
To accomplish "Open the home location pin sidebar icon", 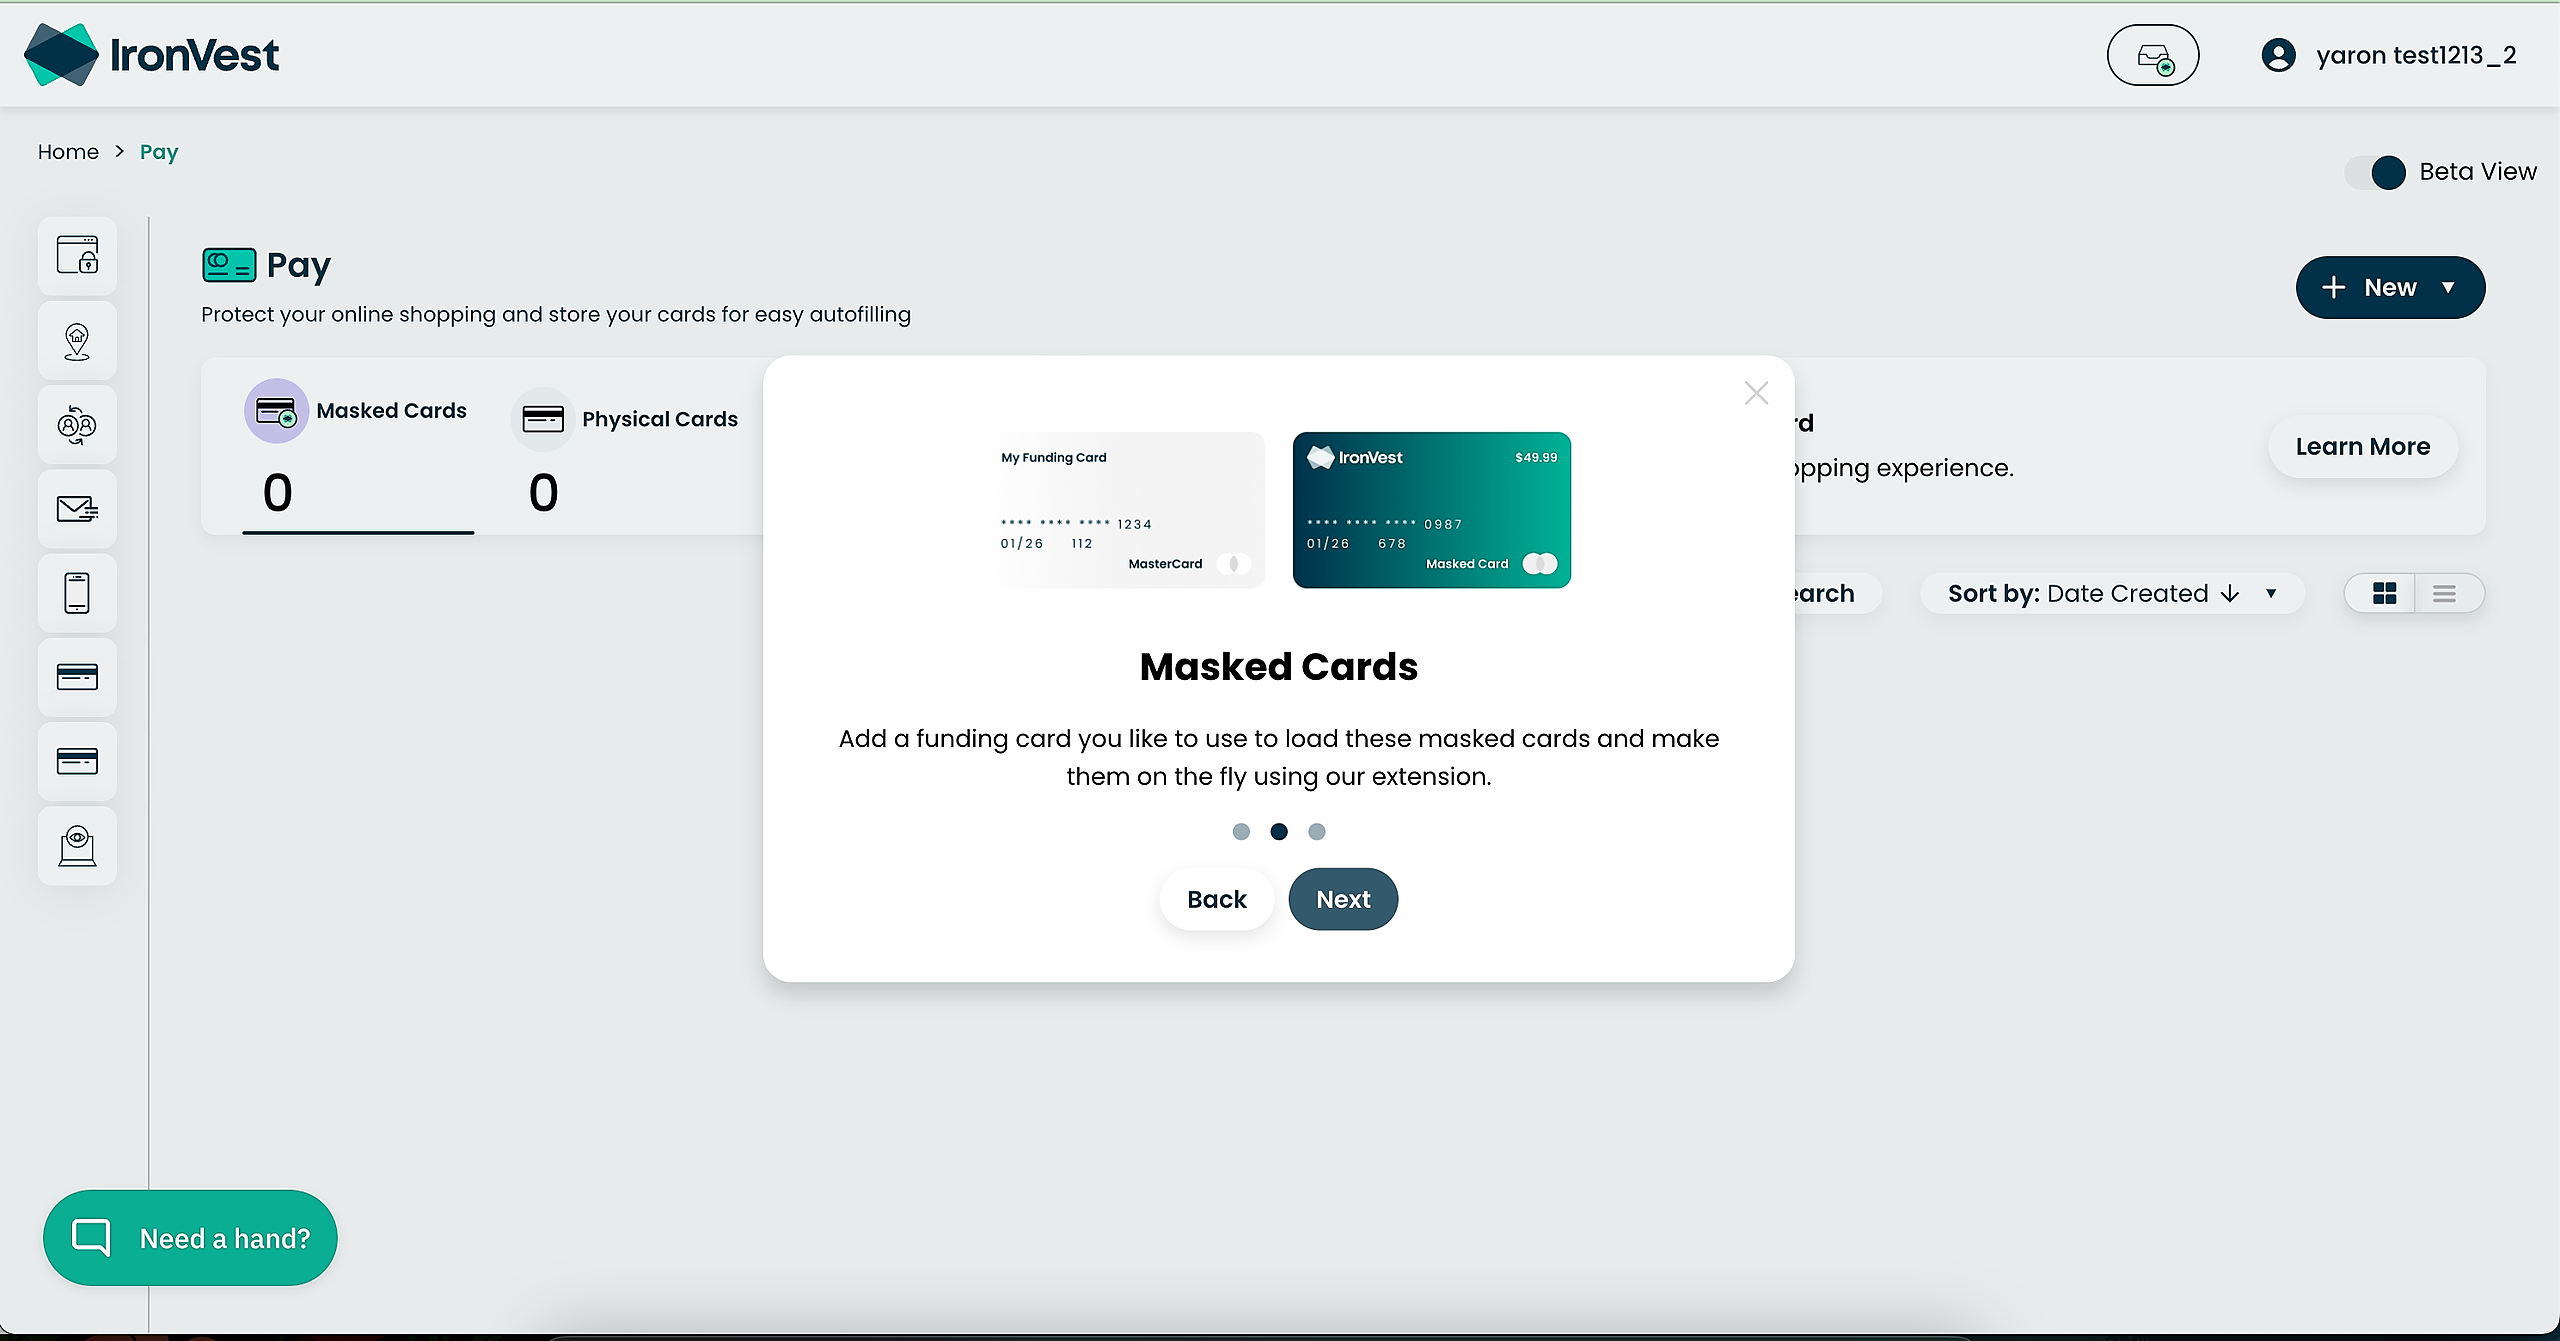I will coord(77,341).
